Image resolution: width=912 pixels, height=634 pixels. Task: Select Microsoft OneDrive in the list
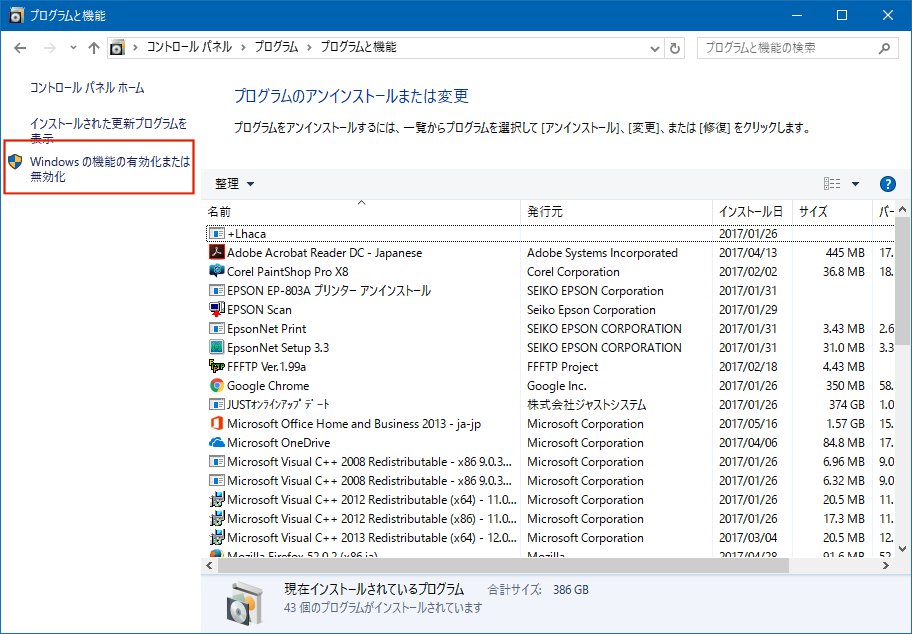pos(279,443)
